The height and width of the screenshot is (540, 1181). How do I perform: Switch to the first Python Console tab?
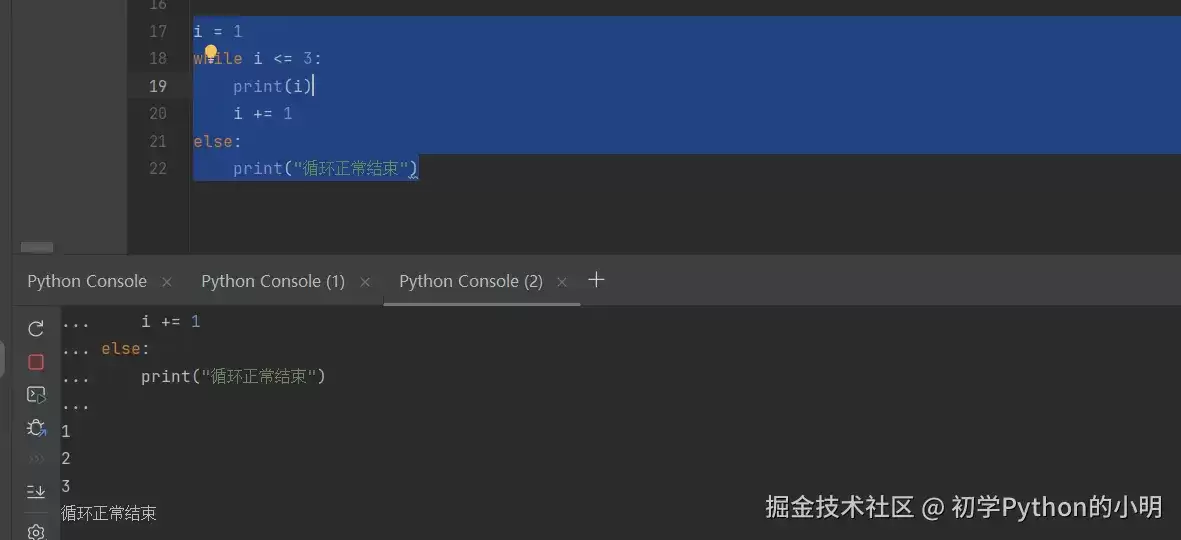pyautogui.click(x=87, y=281)
